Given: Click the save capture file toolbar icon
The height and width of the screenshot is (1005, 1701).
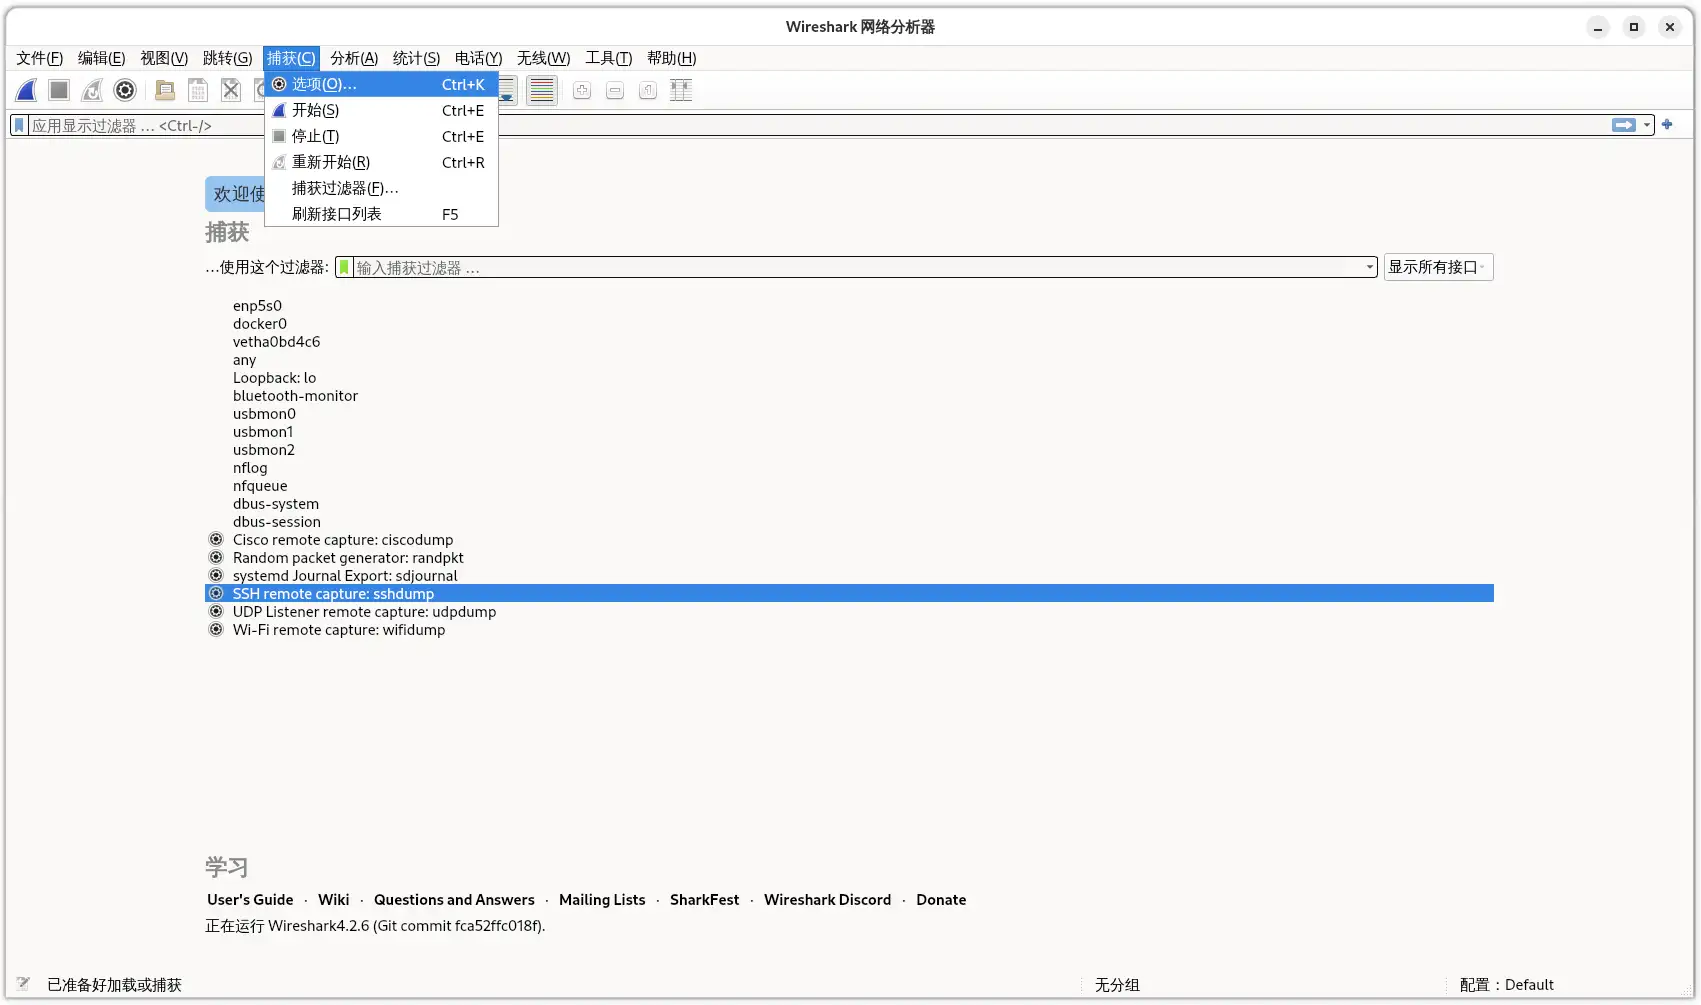Looking at the screenshot, I should (x=198, y=91).
